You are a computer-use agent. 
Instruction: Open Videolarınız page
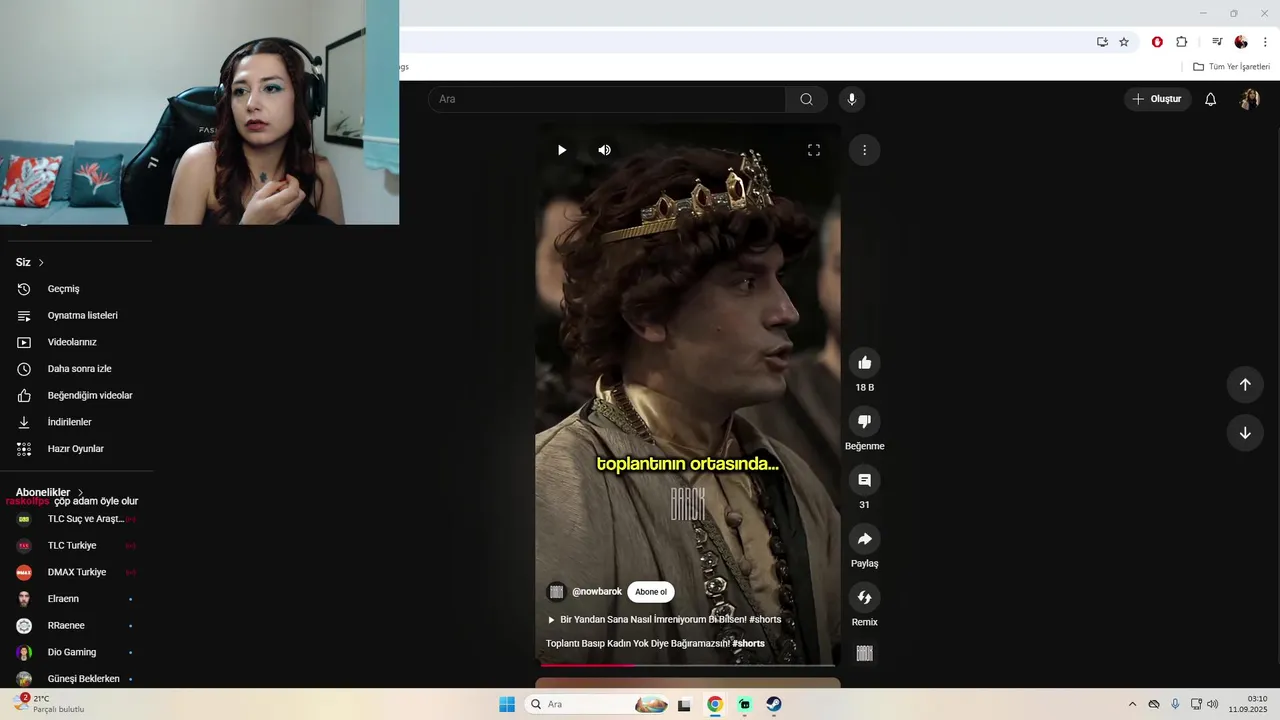point(77,342)
